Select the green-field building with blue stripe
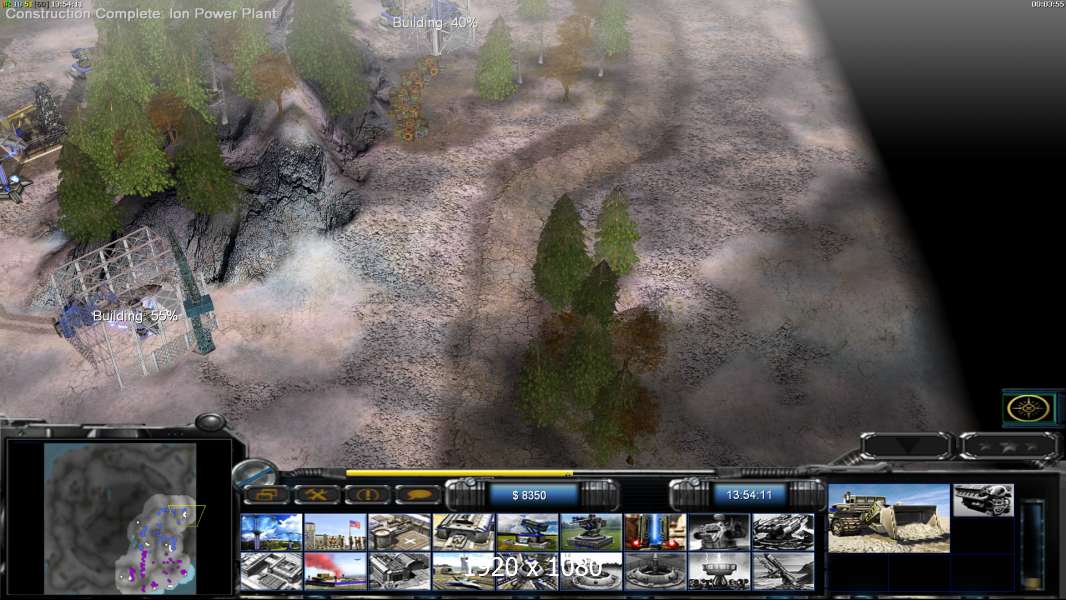This screenshot has width=1066, height=600. [527, 531]
